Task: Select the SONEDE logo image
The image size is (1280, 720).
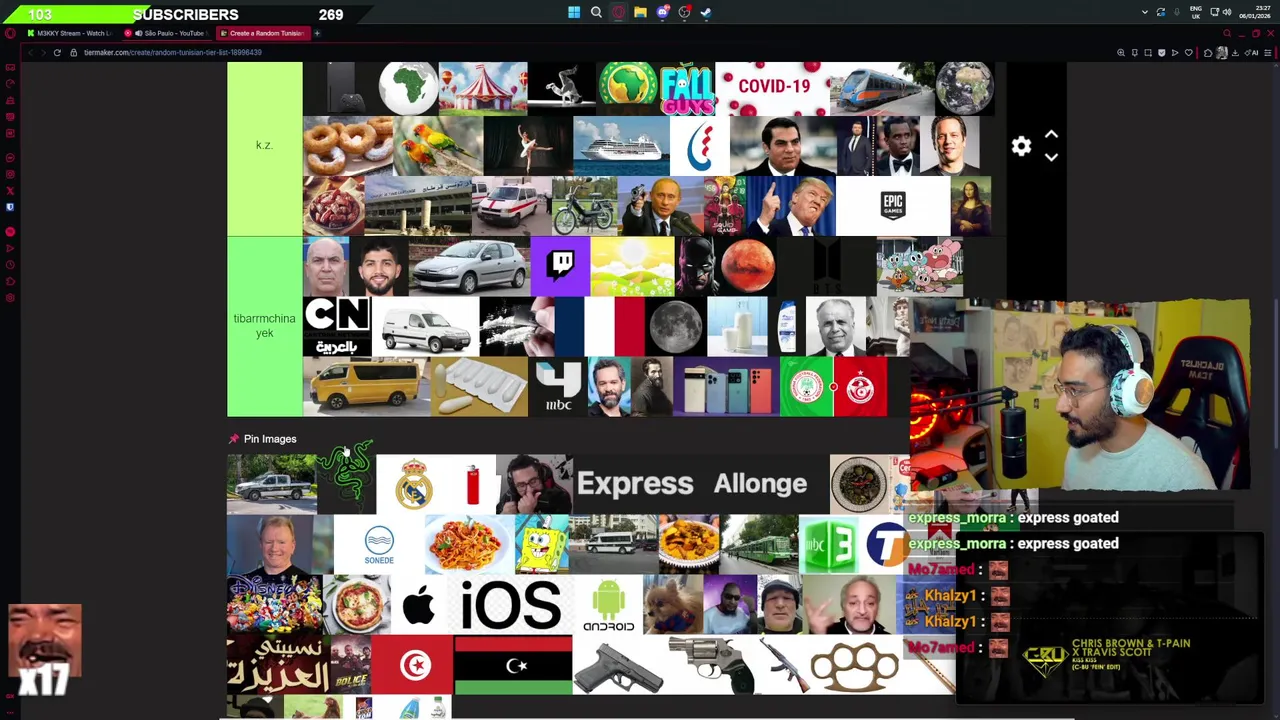Action: click(379, 545)
